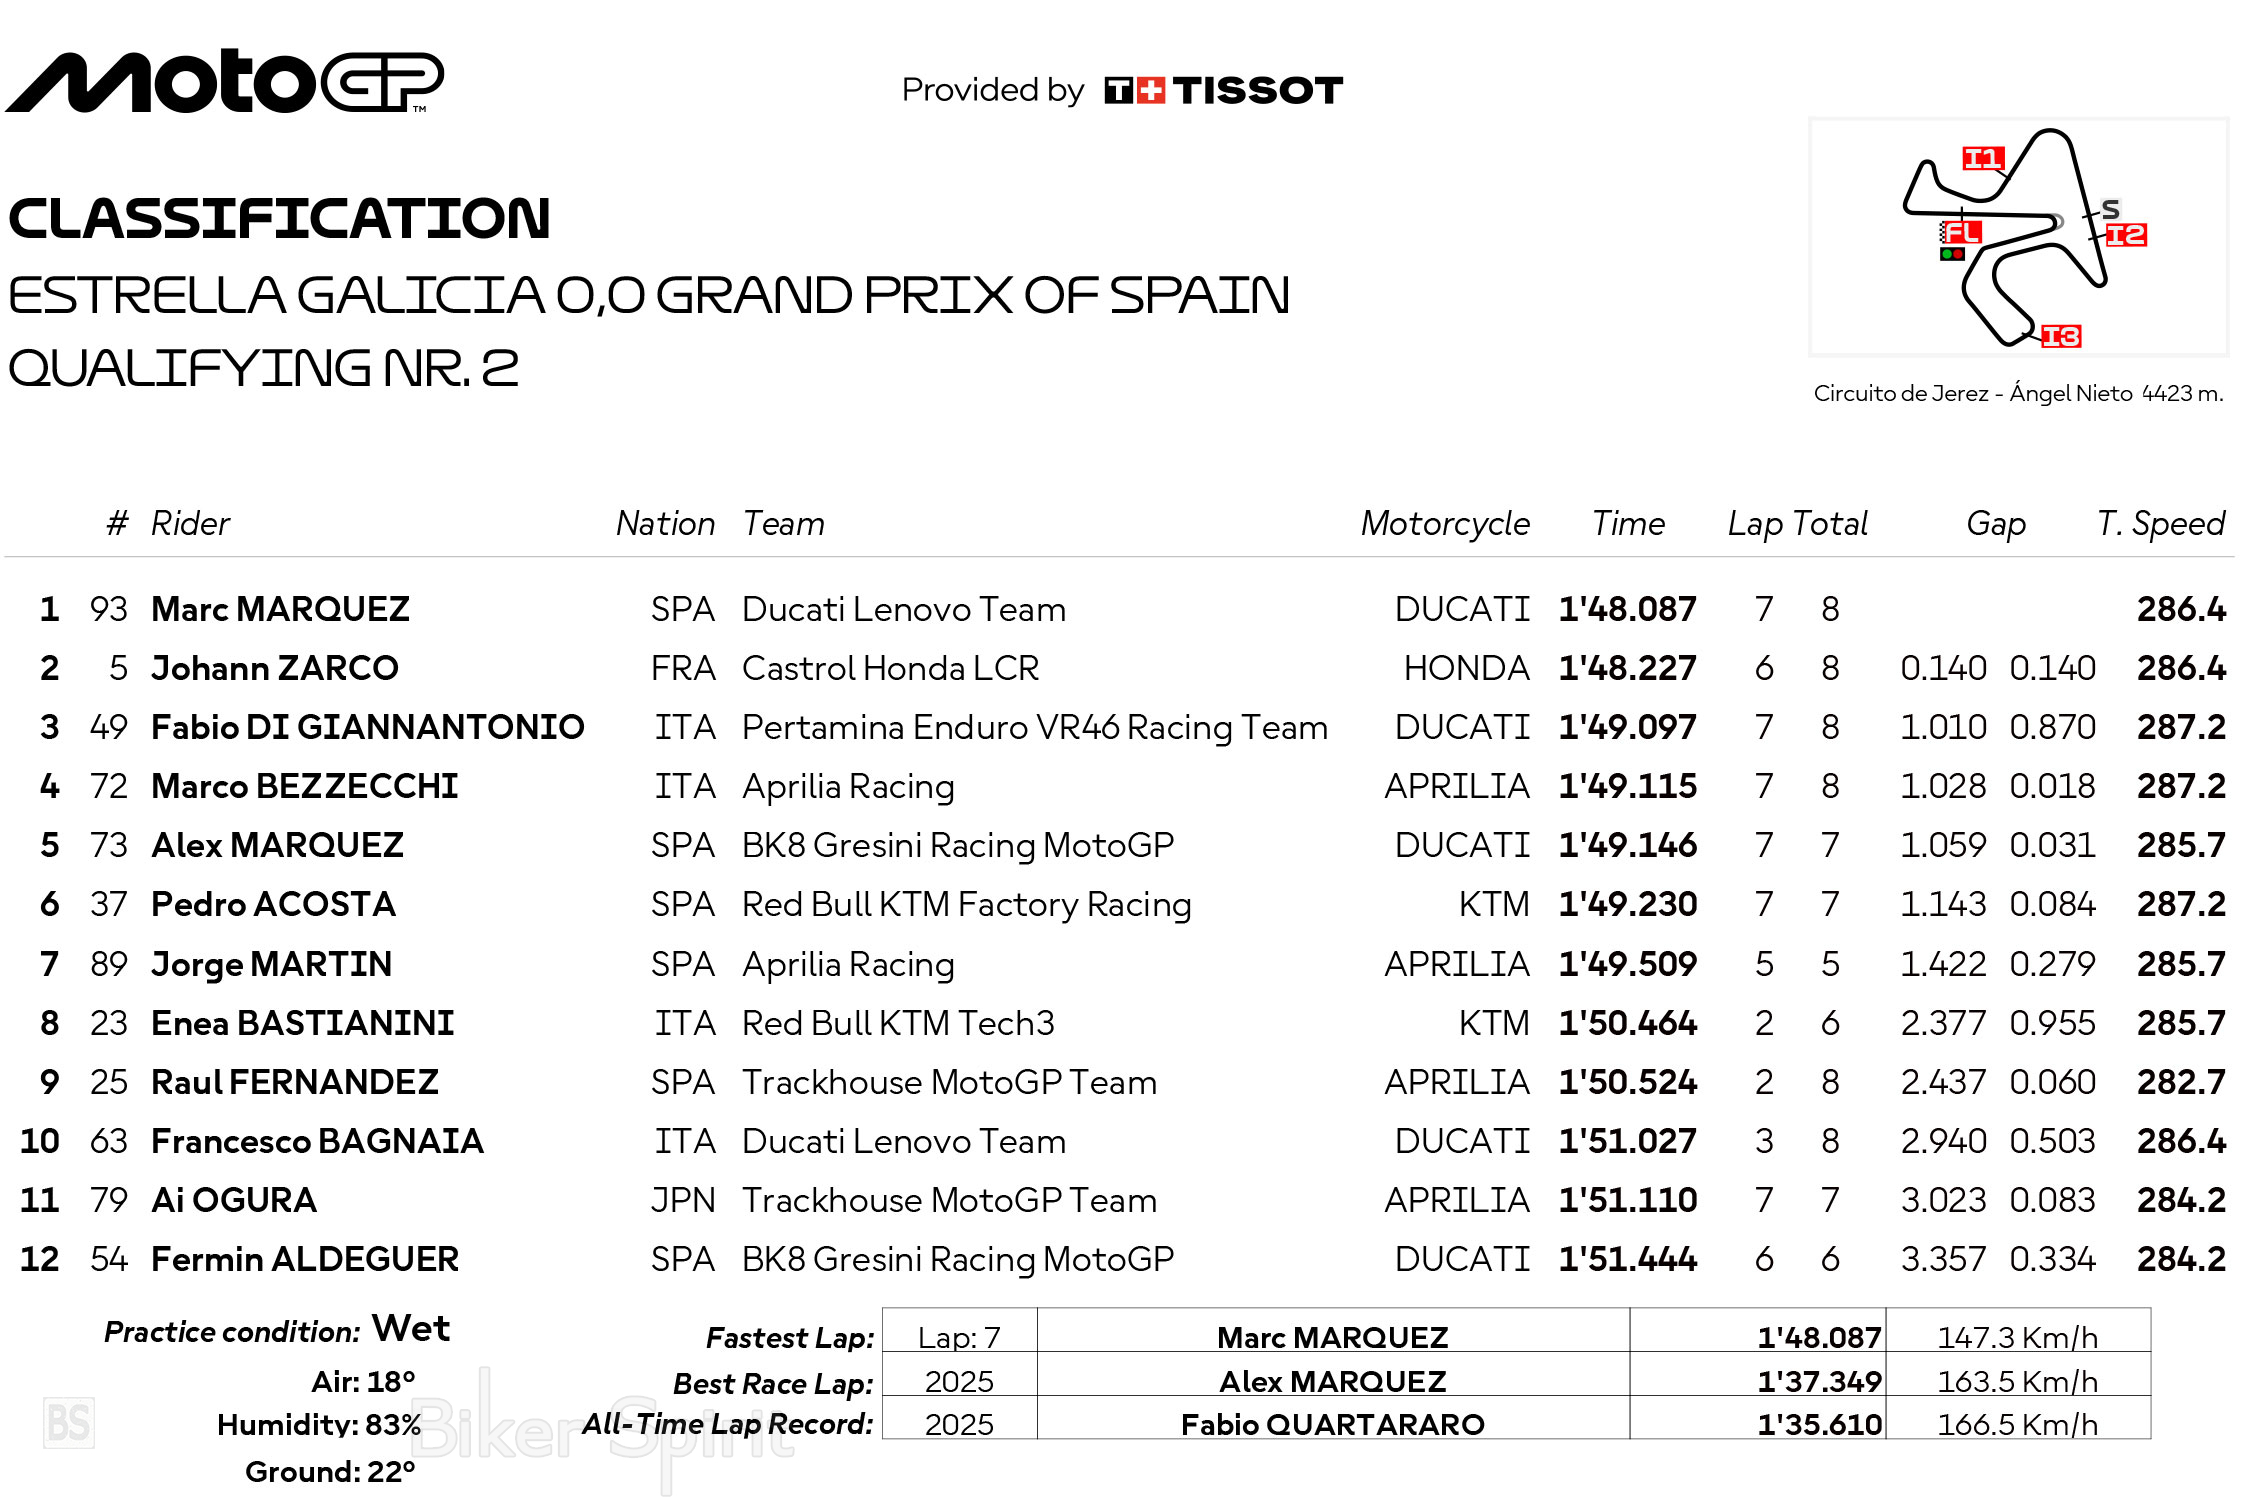
Task: Click Pedro ACOSTA's time 1'49.230
Action: (1627, 904)
